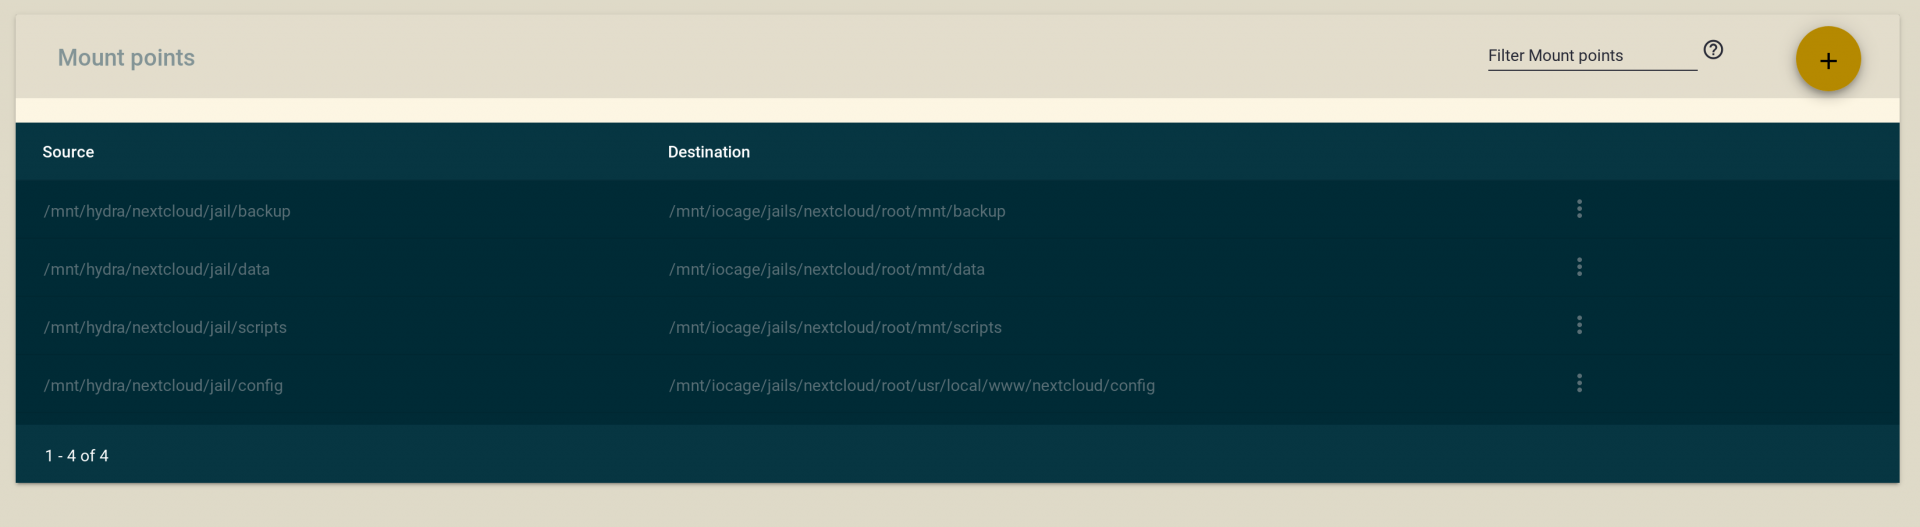The height and width of the screenshot is (527, 1920).
Task: Click destination path ending in root/mnt/data
Action: tap(827, 269)
